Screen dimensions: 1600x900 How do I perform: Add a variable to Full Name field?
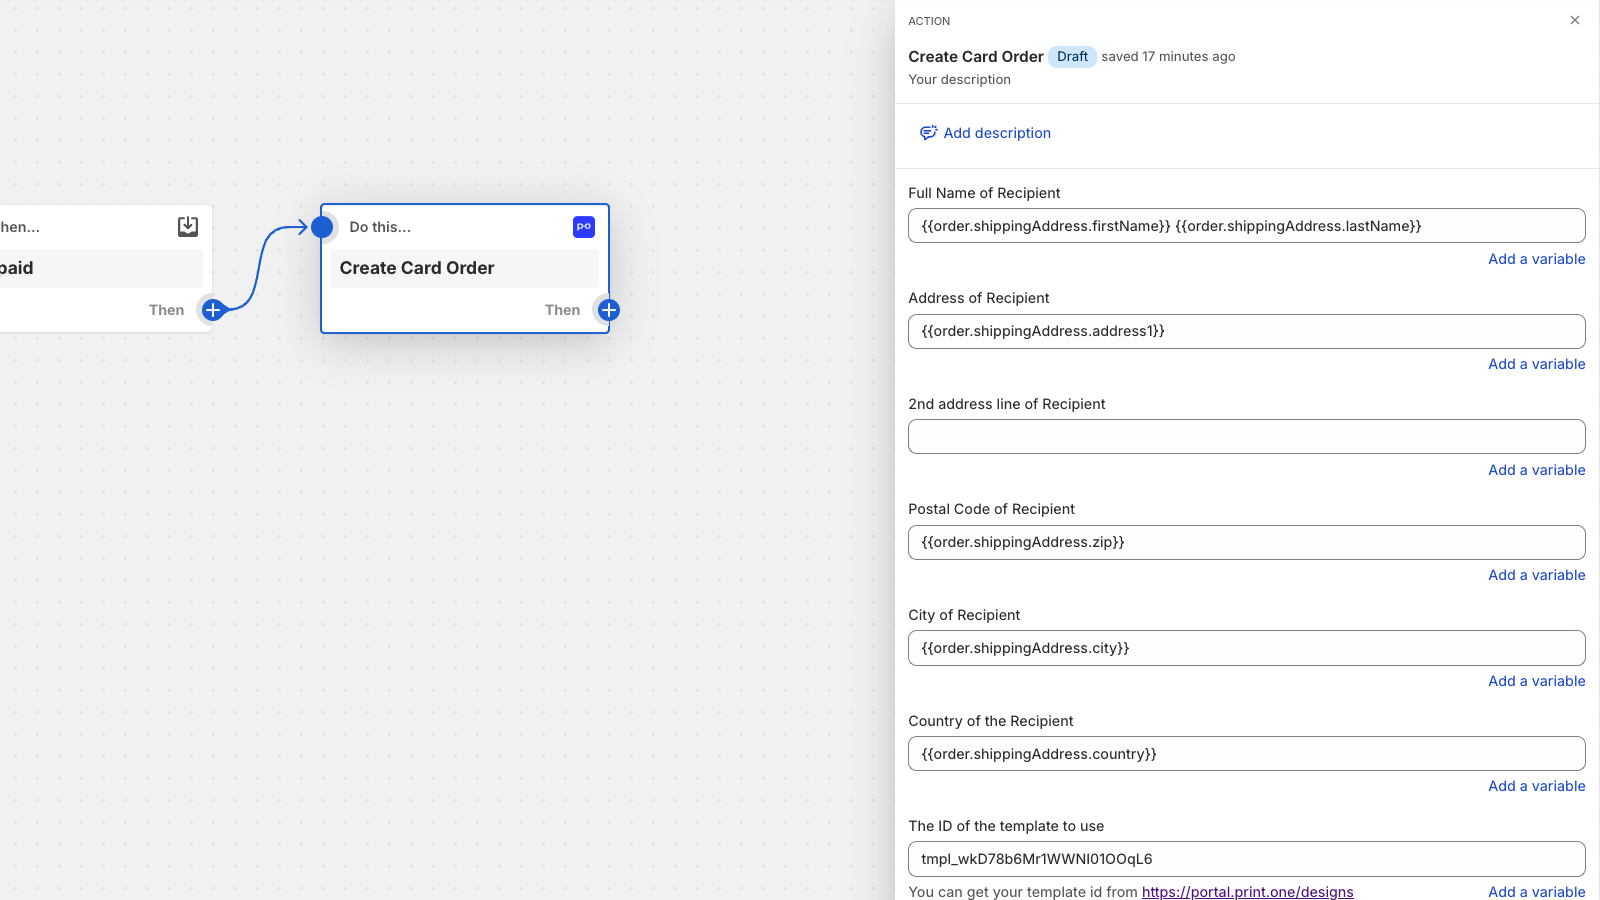pyautogui.click(x=1536, y=259)
